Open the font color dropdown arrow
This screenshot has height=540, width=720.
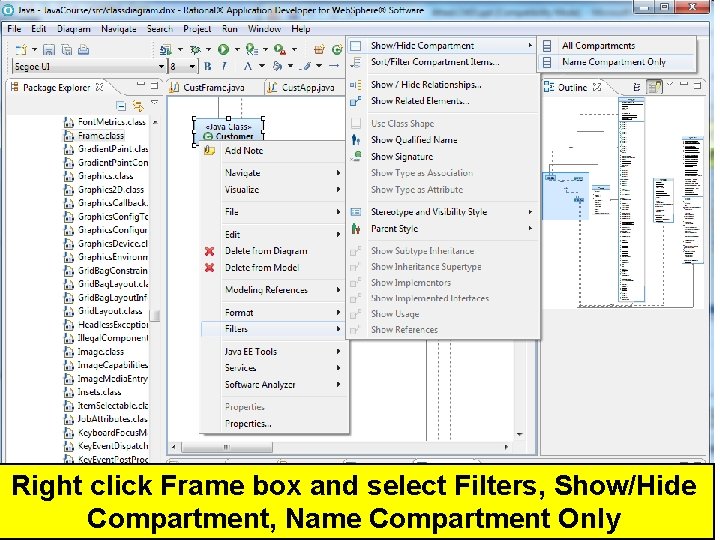tap(262, 67)
